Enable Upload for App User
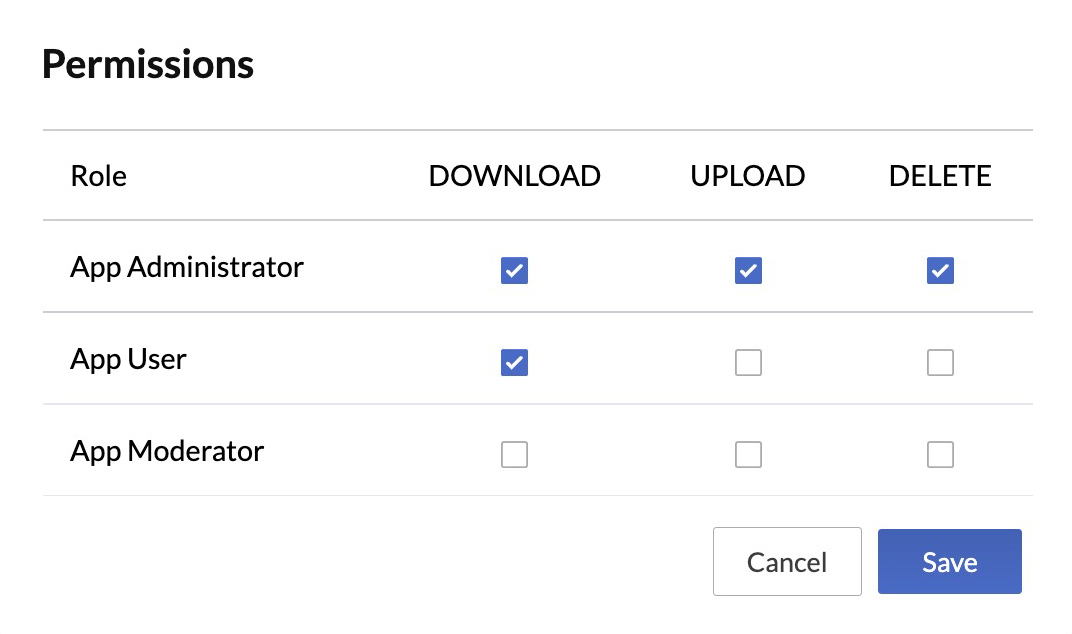 pyautogui.click(x=748, y=362)
